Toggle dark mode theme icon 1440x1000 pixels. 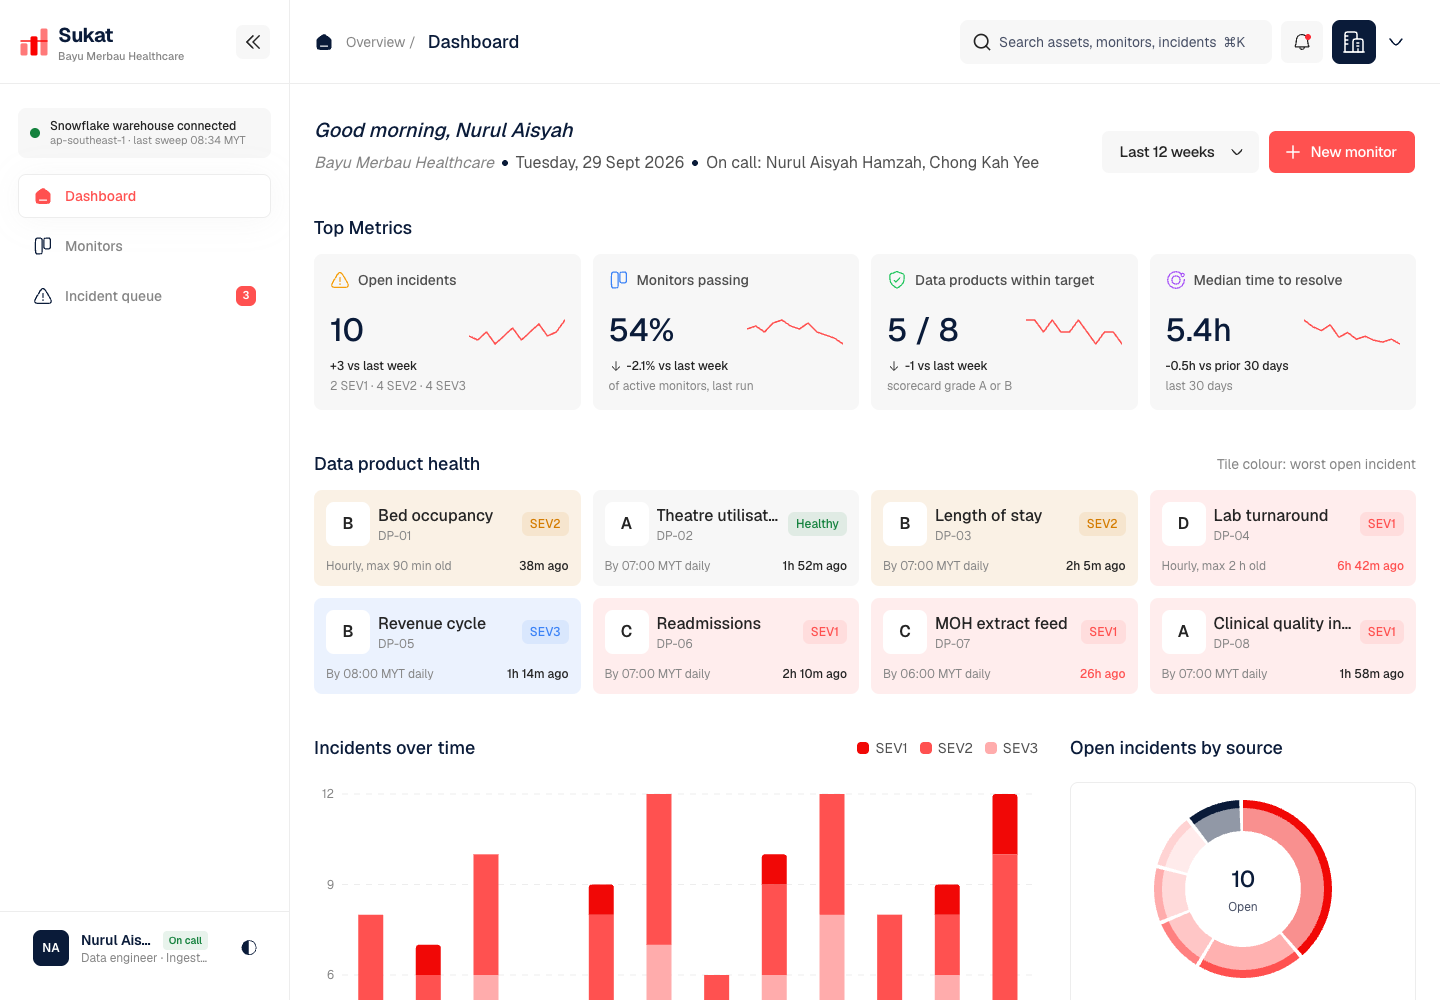(x=249, y=947)
